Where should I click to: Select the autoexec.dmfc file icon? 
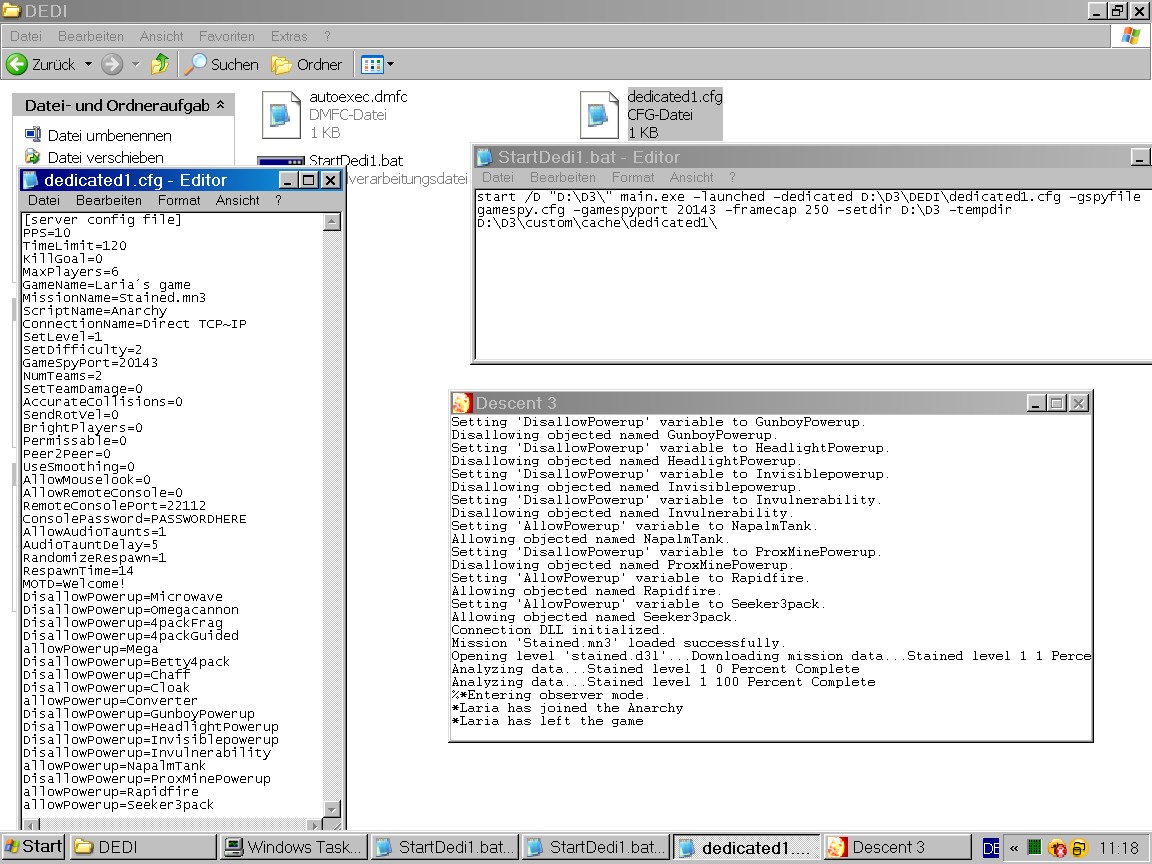click(281, 115)
